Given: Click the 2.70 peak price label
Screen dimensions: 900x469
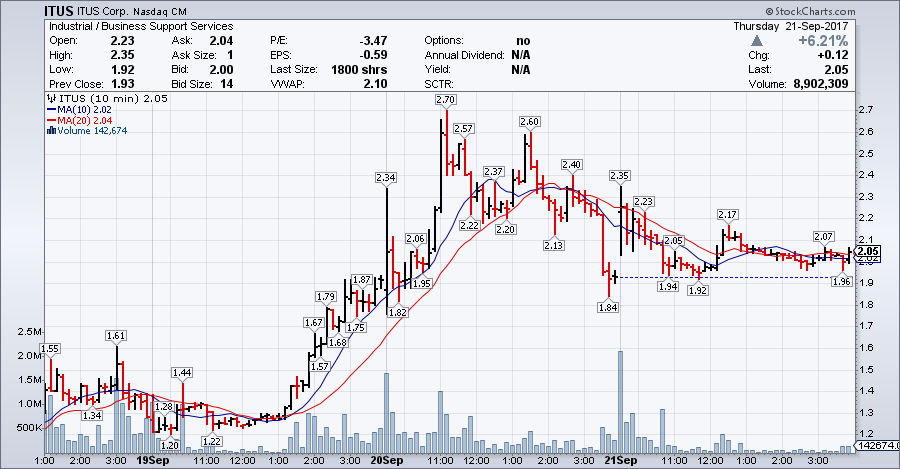Looking at the screenshot, I should (446, 100).
